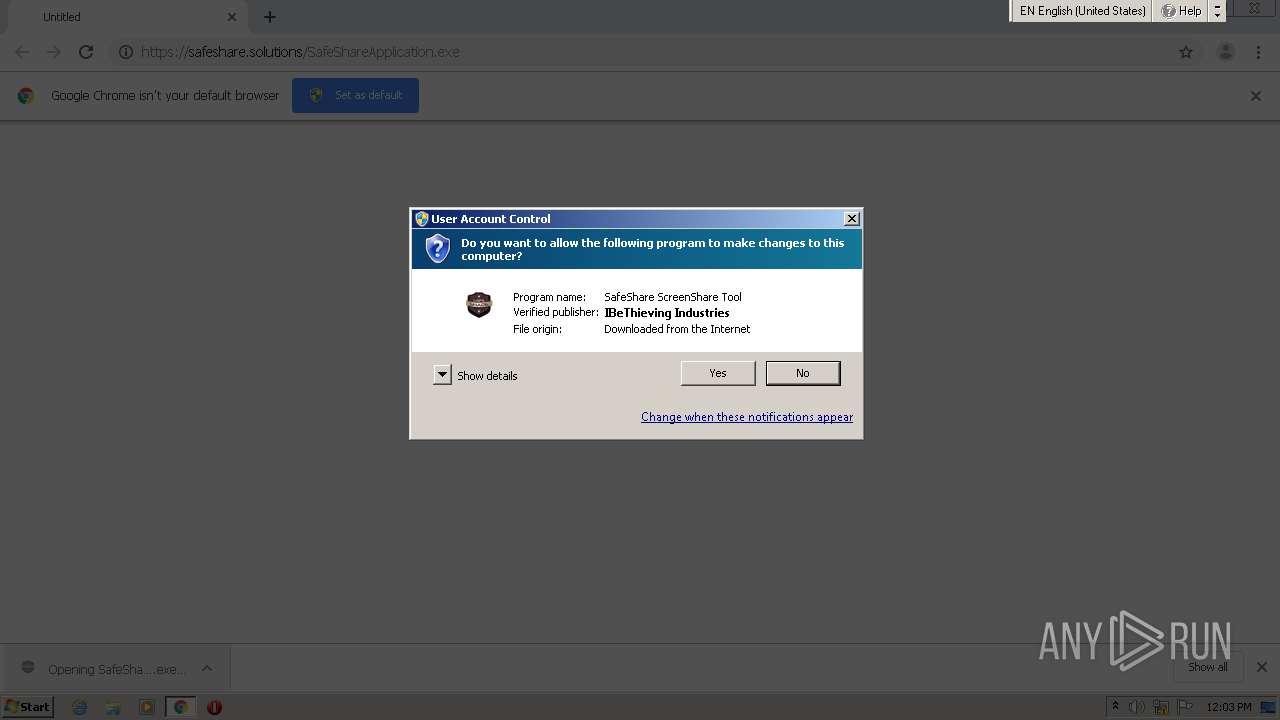Open the Chrome profile avatar
1280x720 pixels.
pyautogui.click(x=1225, y=52)
